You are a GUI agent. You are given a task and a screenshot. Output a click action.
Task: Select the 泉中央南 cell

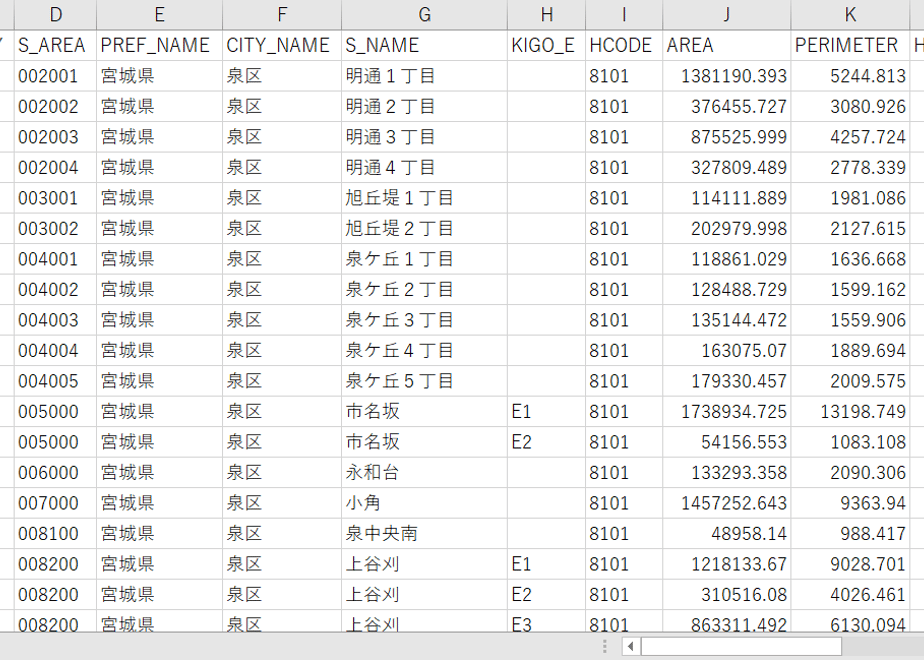[424, 534]
